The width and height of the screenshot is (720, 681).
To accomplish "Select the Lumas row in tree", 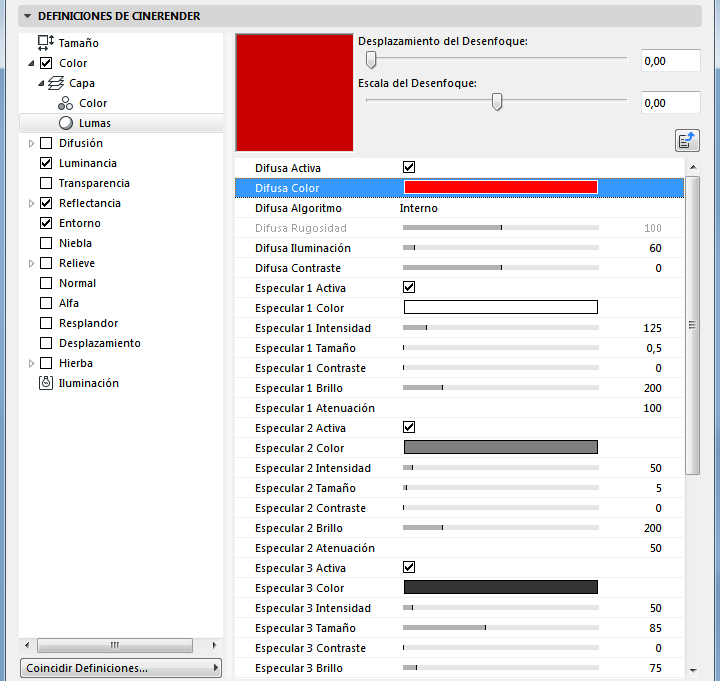I will [x=121, y=123].
